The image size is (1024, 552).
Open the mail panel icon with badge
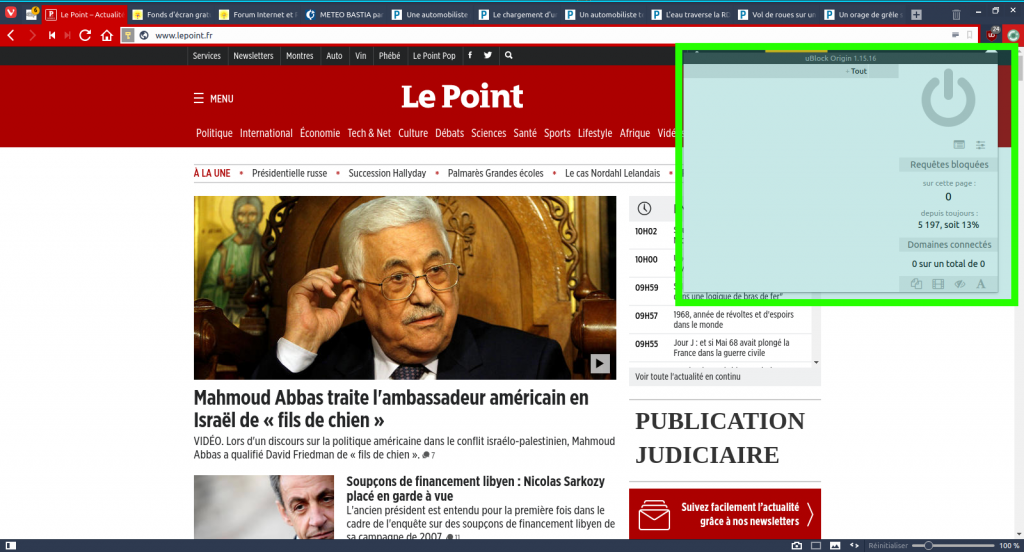(x=31, y=14)
